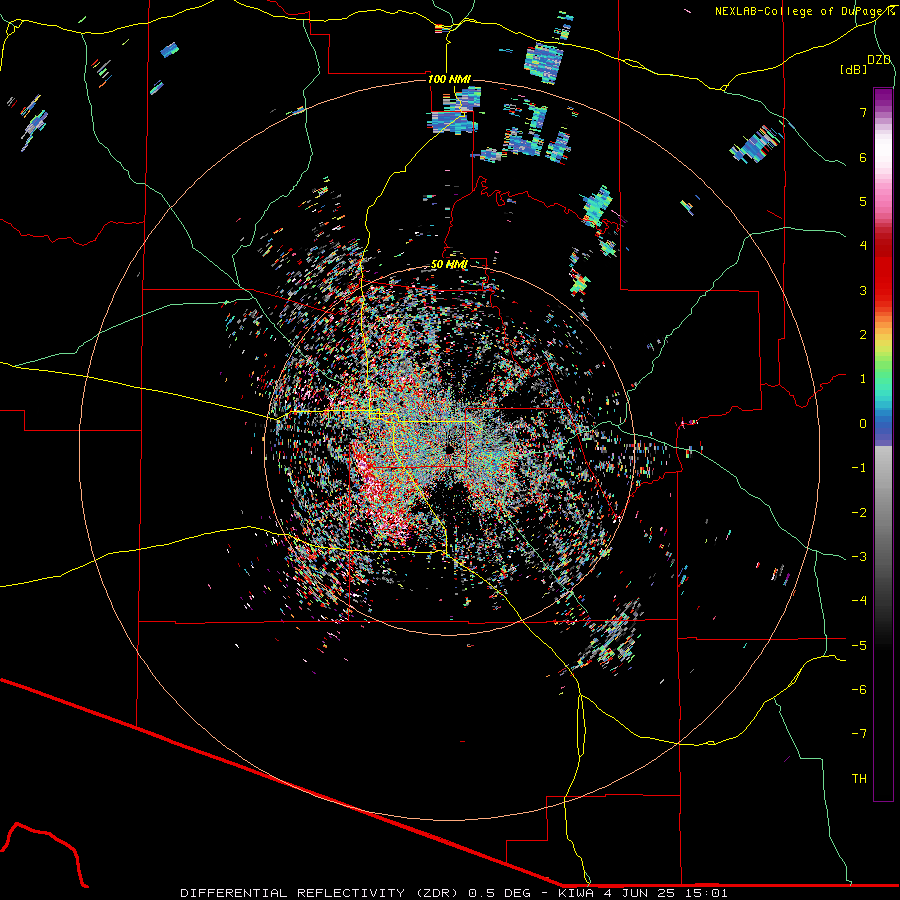
Task: Click the legend label 2
Action: click(863, 335)
